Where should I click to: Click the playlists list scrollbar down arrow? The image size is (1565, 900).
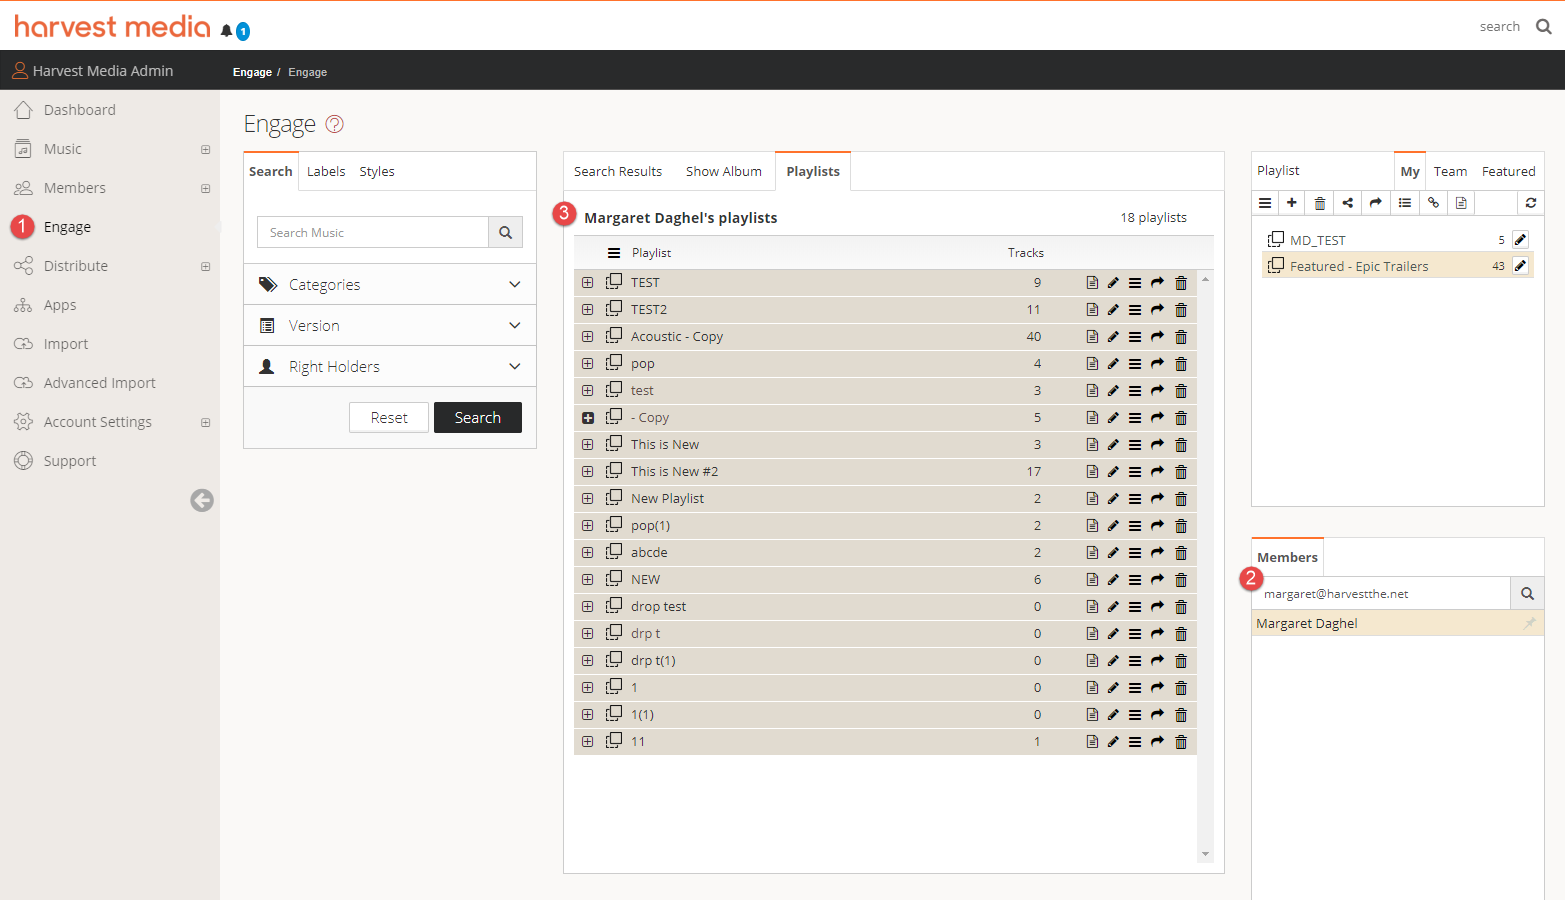1205,854
